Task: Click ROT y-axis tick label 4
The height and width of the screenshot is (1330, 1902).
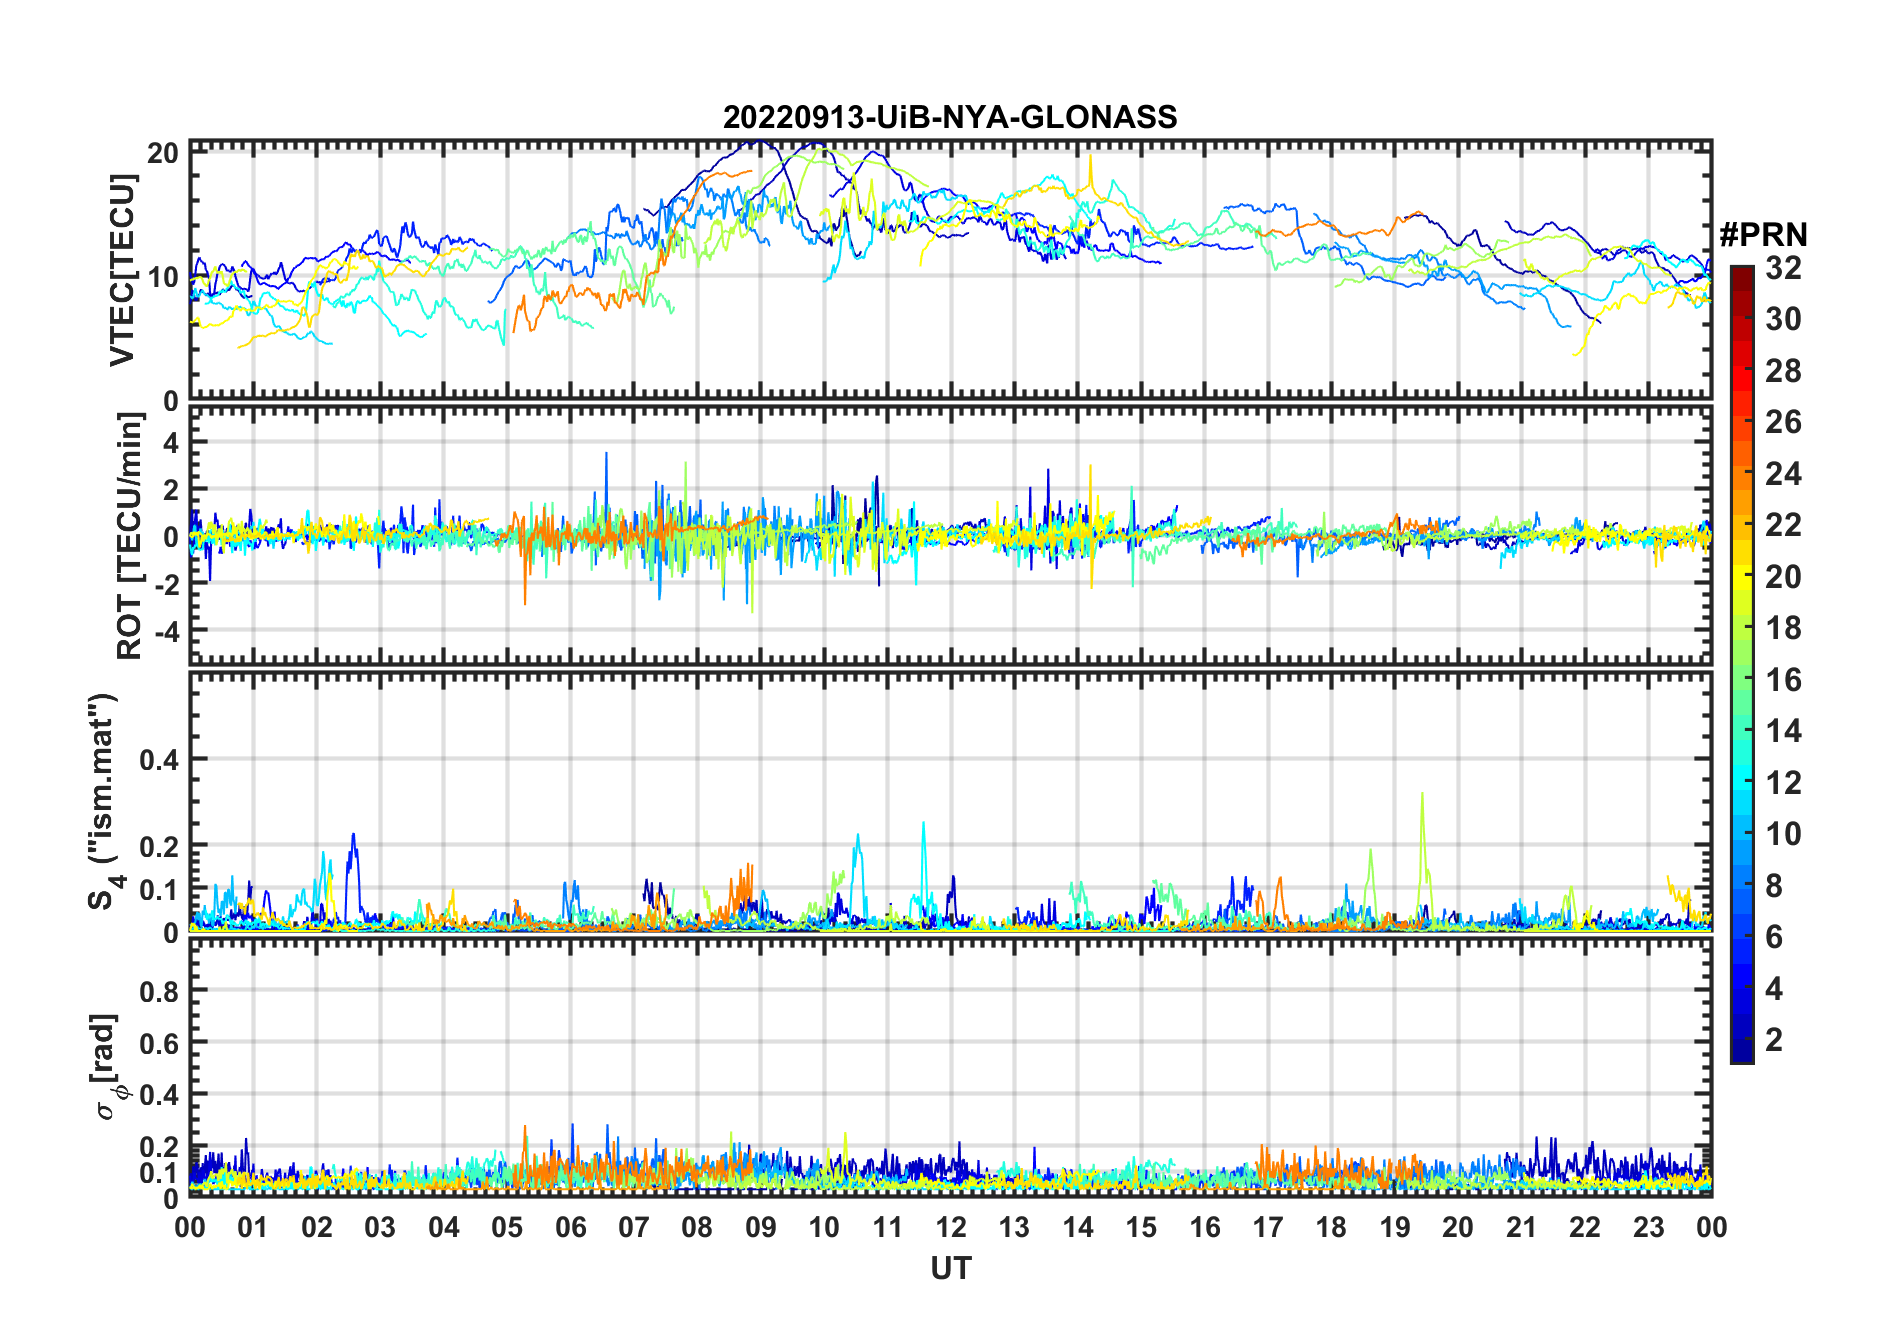Action: tap(172, 442)
